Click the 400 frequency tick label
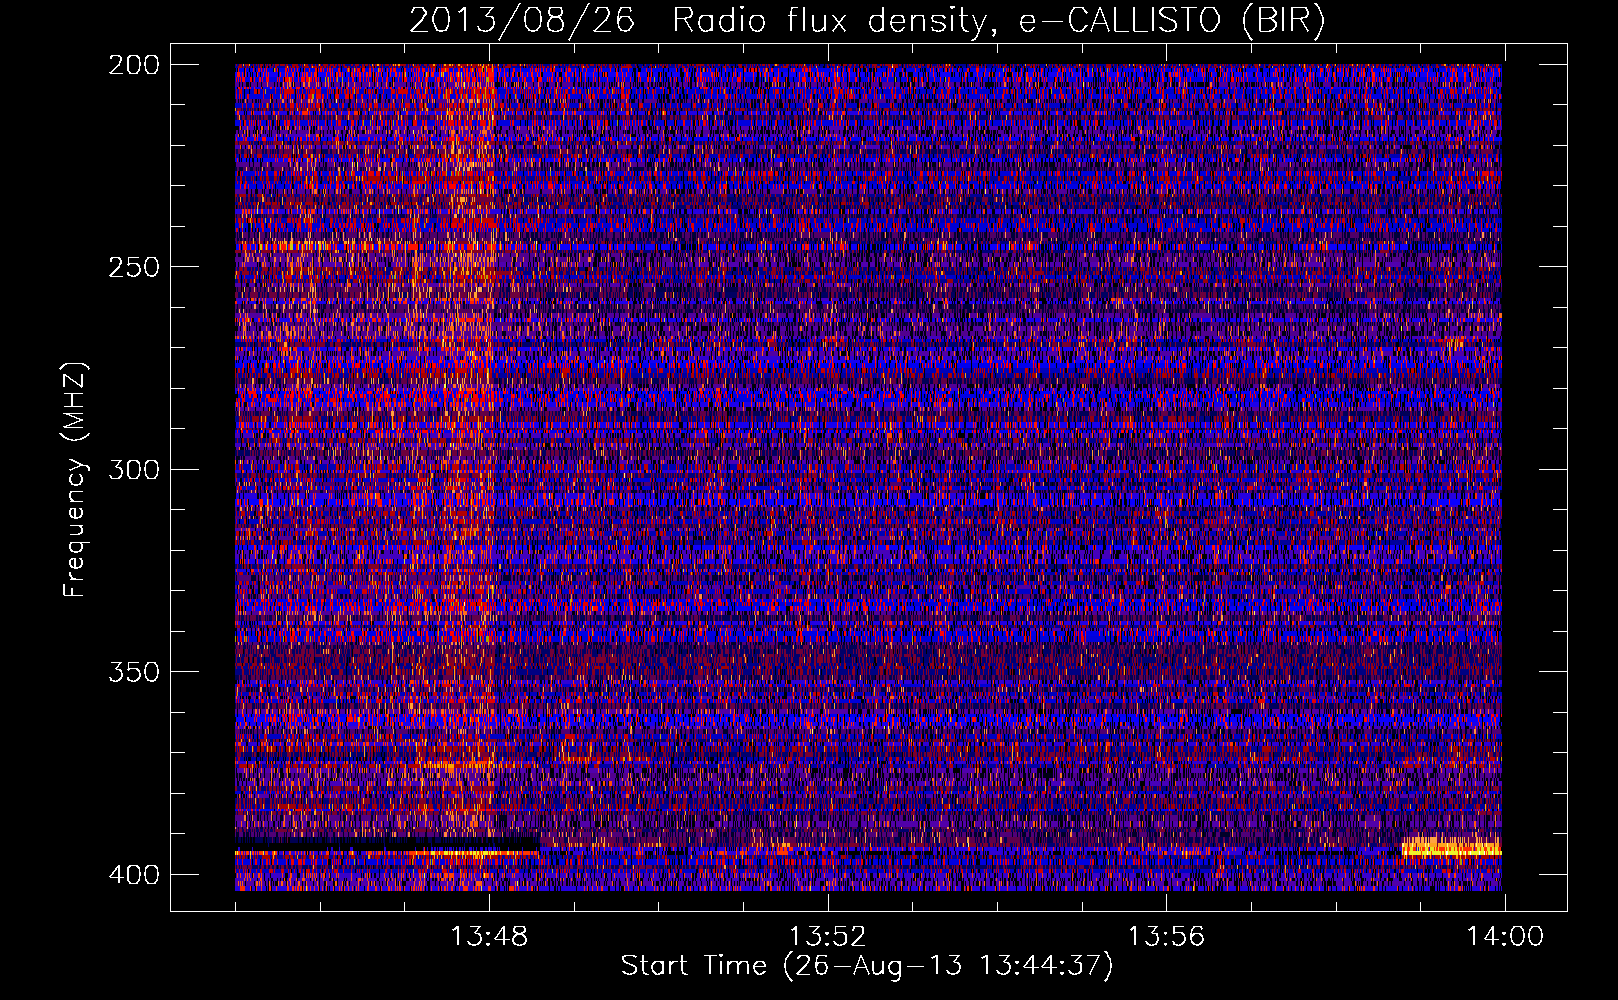 pos(133,875)
